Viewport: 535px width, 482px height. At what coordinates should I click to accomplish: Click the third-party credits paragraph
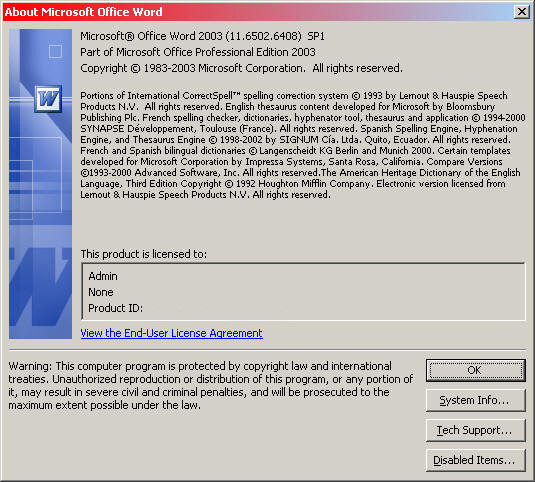coord(303,145)
